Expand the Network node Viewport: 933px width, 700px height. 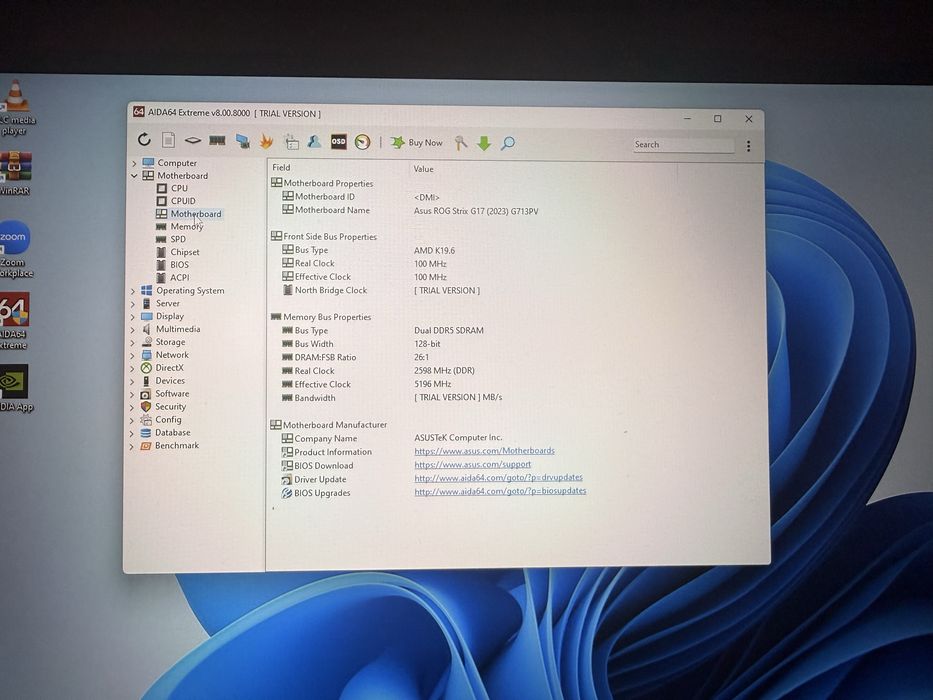pos(133,355)
